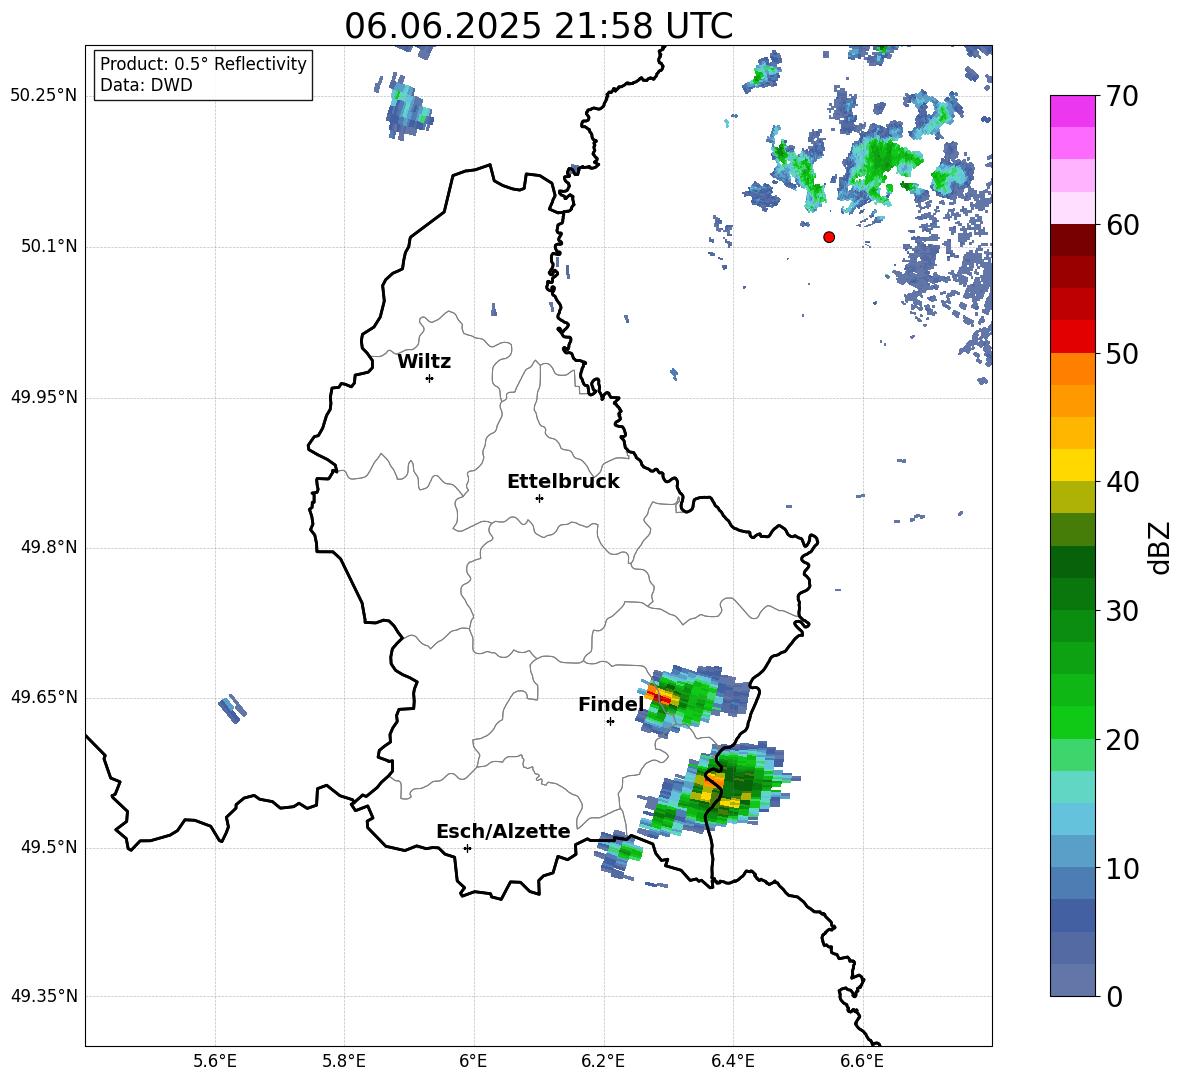Click the Wiltz station cross marker
Viewport: 1184px width, 1081px height.
click(x=430, y=378)
